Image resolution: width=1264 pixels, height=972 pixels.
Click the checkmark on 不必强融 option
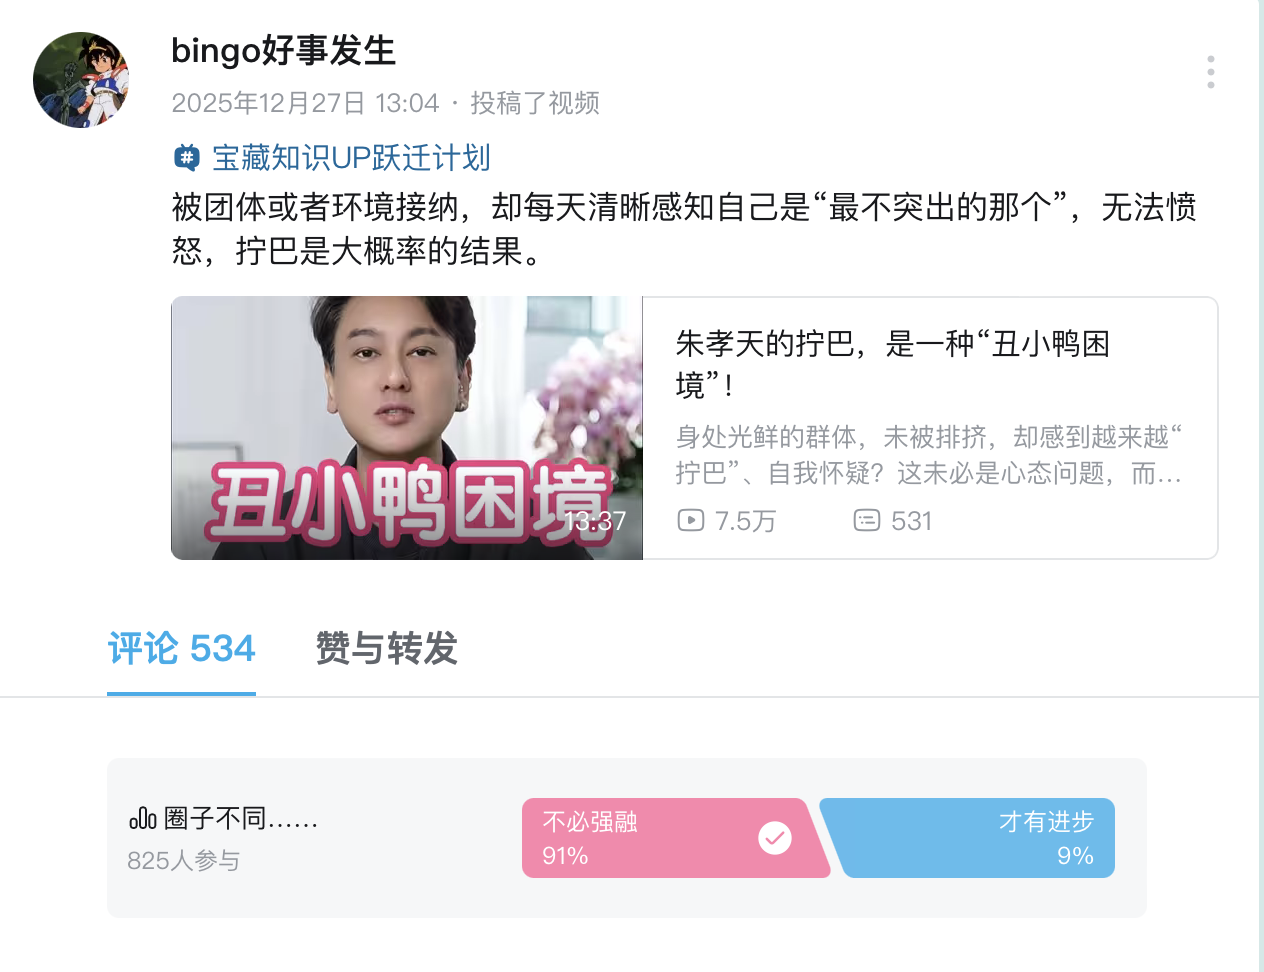tap(774, 838)
